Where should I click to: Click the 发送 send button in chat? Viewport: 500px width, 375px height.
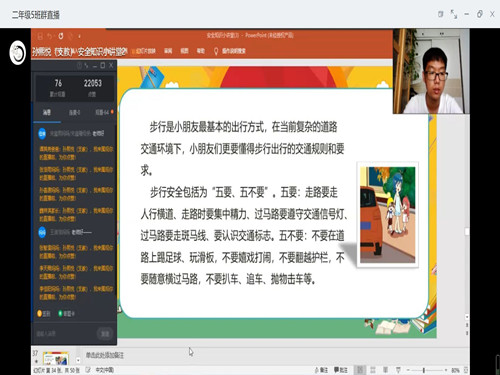coord(105,333)
